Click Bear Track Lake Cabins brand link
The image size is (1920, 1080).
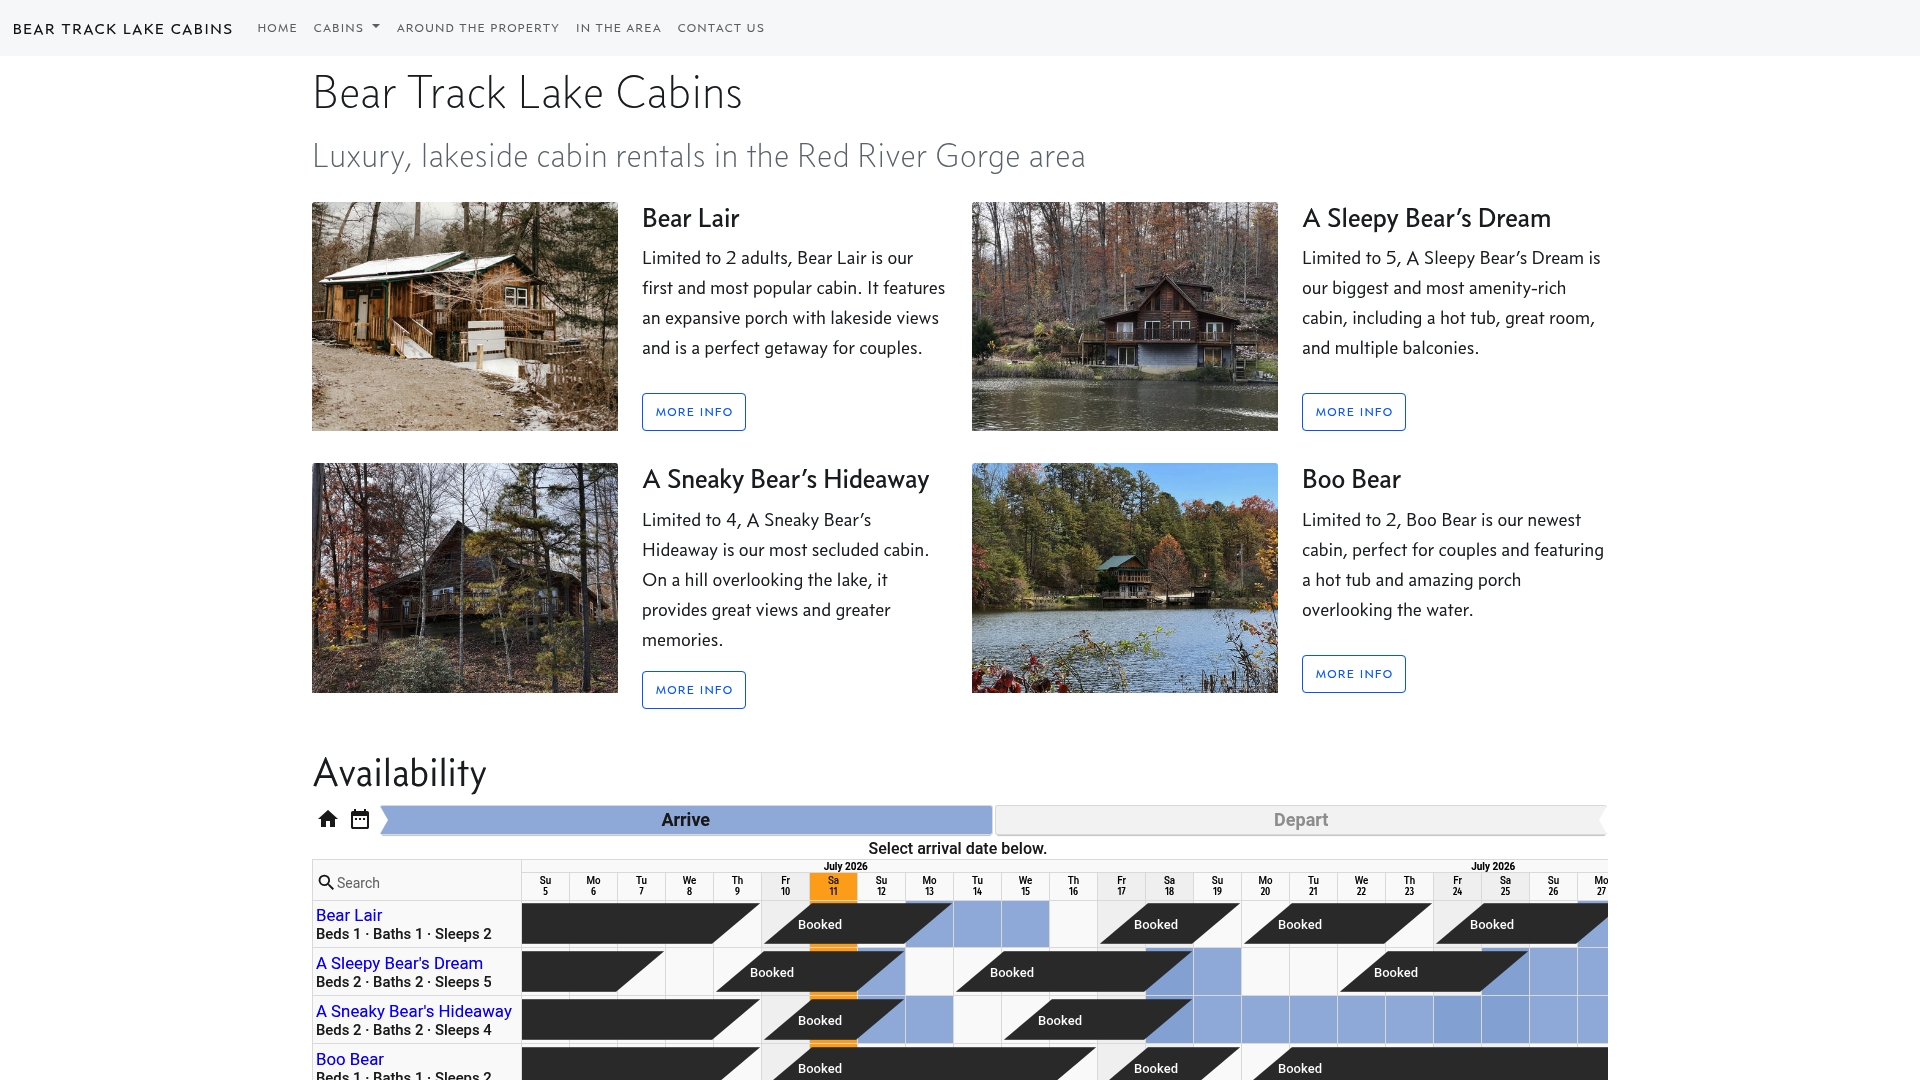pyautogui.click(x=123, y=29)
